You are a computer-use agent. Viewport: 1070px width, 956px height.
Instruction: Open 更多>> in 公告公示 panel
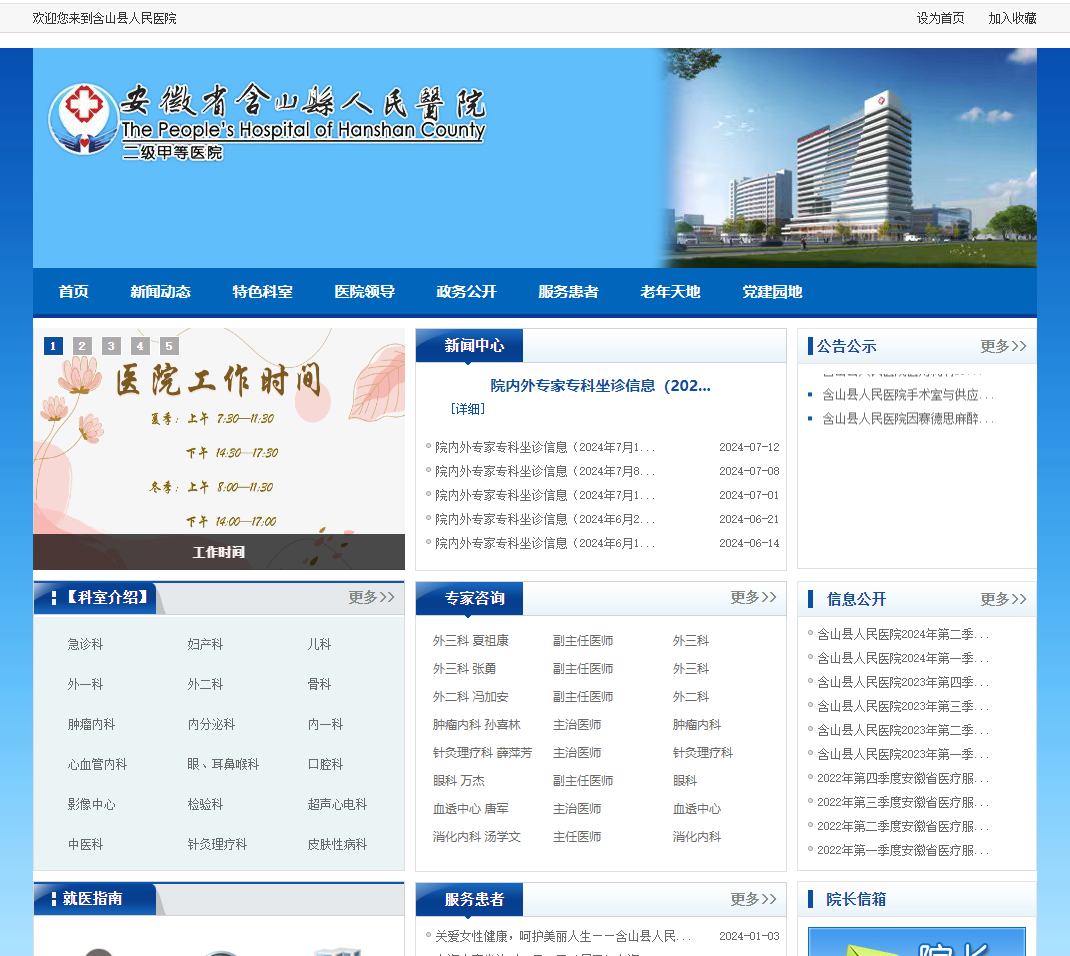[x=1003, y=346]
